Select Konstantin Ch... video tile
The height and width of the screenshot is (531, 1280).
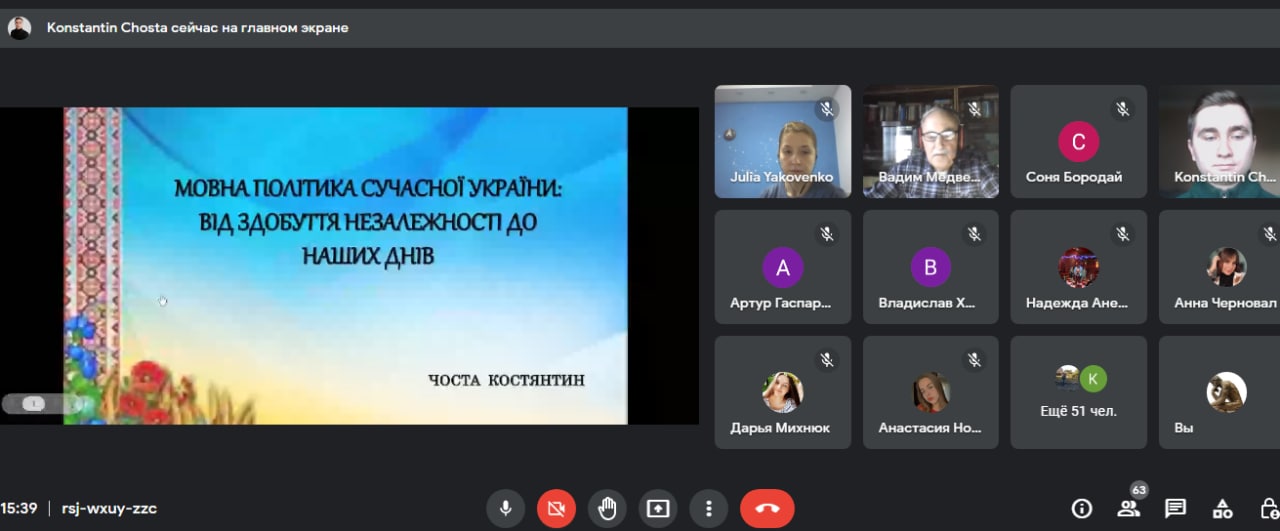tap(1219, 141)
